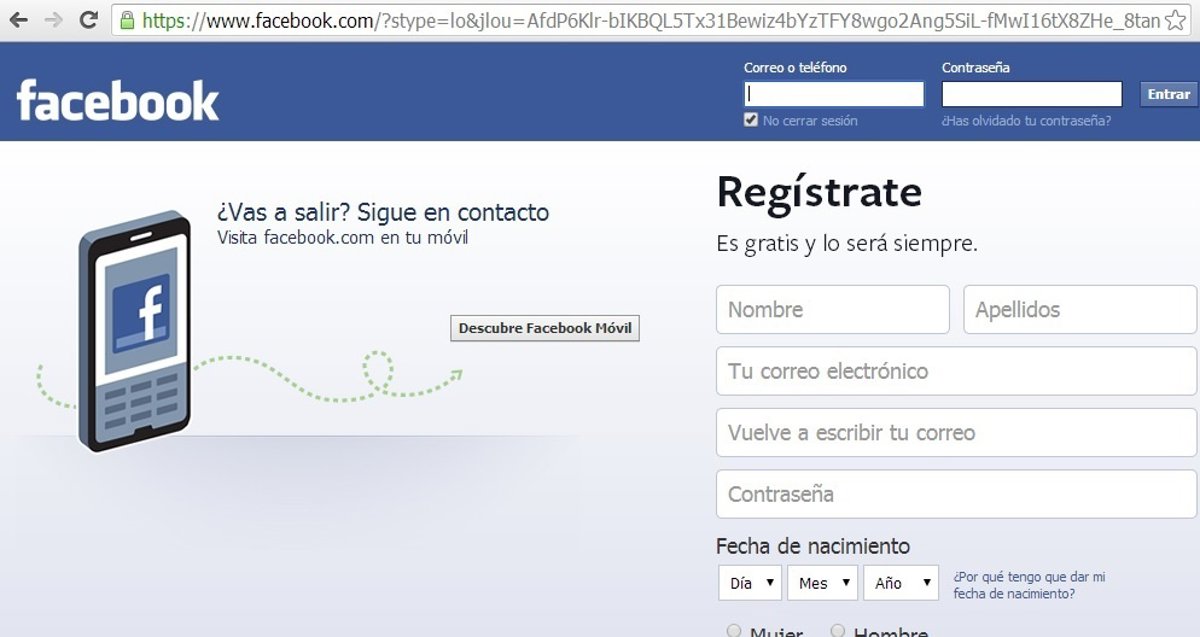Select the Mujer radio button
Viewport: 1200px width, 637px height.
pos(734,631)
